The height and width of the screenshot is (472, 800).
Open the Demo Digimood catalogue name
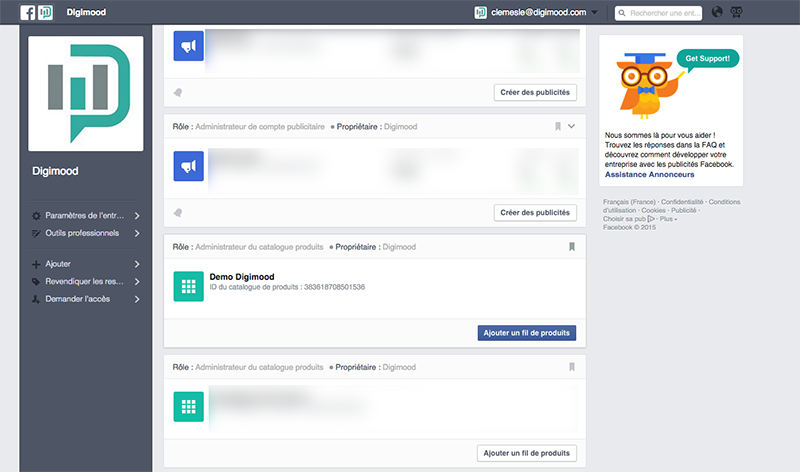242,277
